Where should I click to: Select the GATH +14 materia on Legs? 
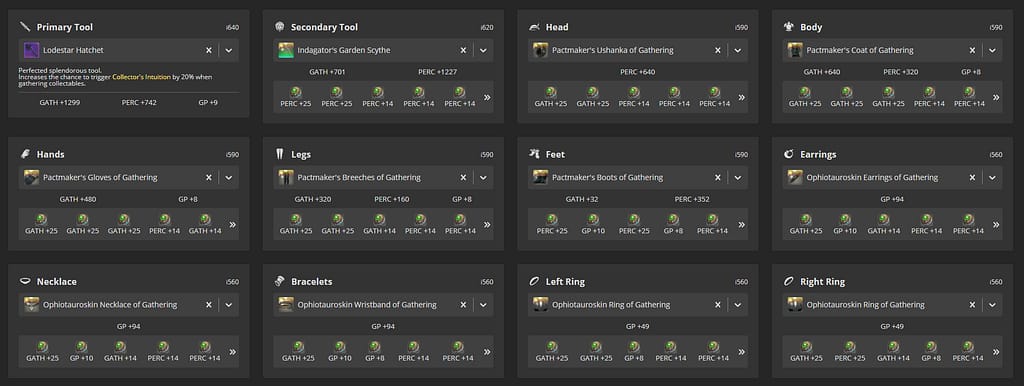coord(379,224)
